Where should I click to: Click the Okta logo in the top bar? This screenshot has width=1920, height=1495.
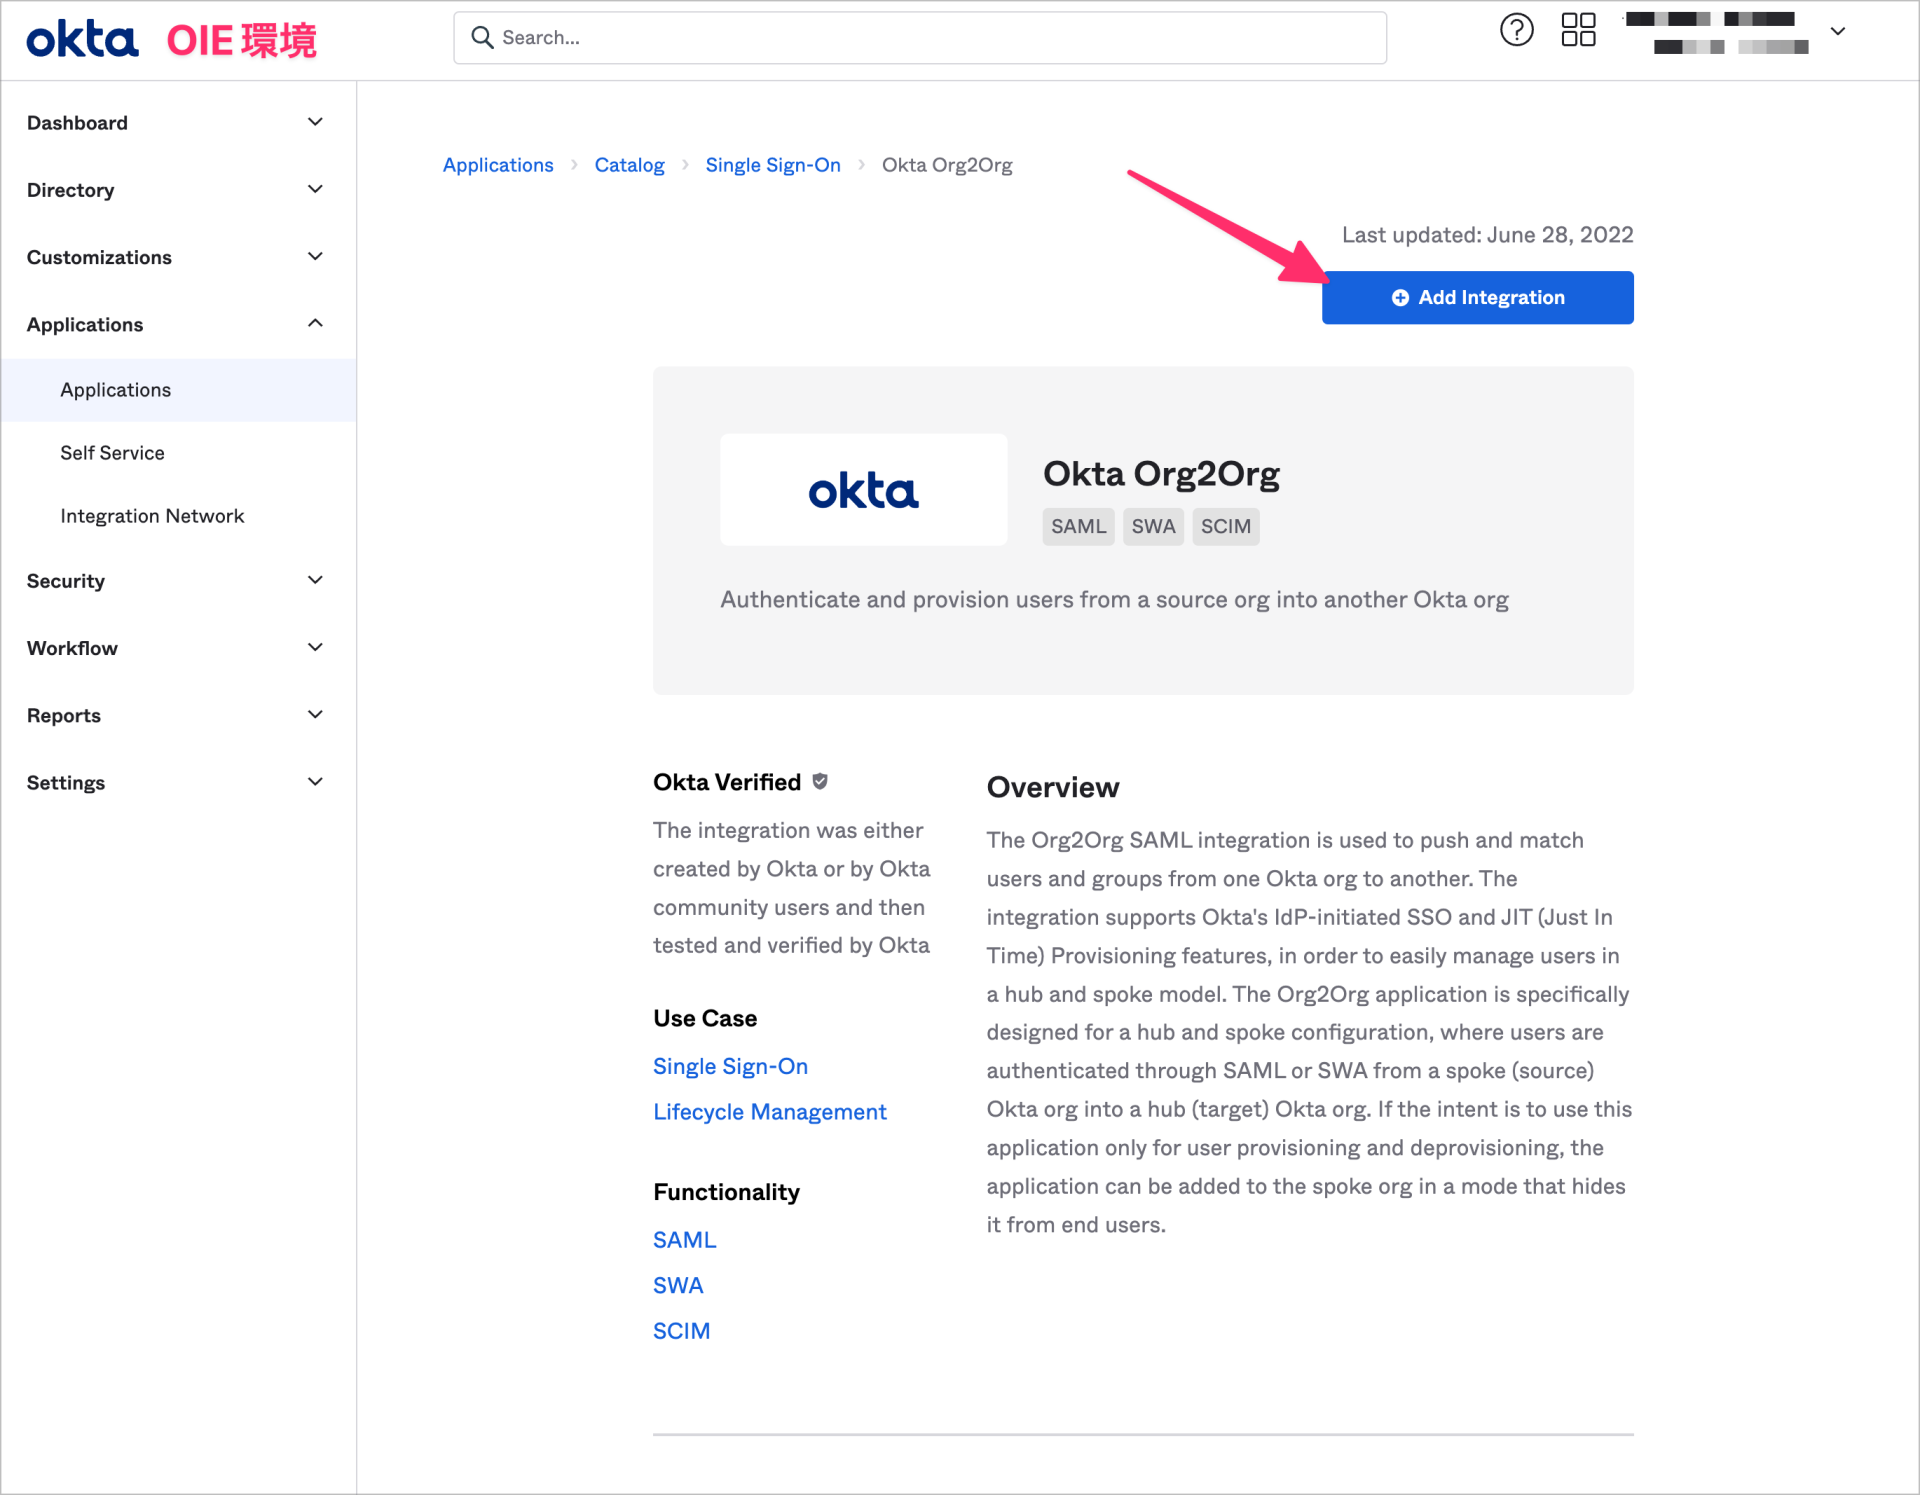pos(82,39)
